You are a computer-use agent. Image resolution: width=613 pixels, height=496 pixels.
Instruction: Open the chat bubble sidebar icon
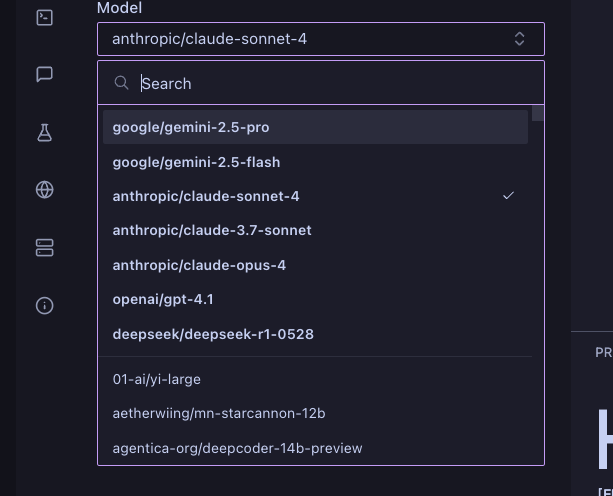pyautogui.click(x=44, y=74)
